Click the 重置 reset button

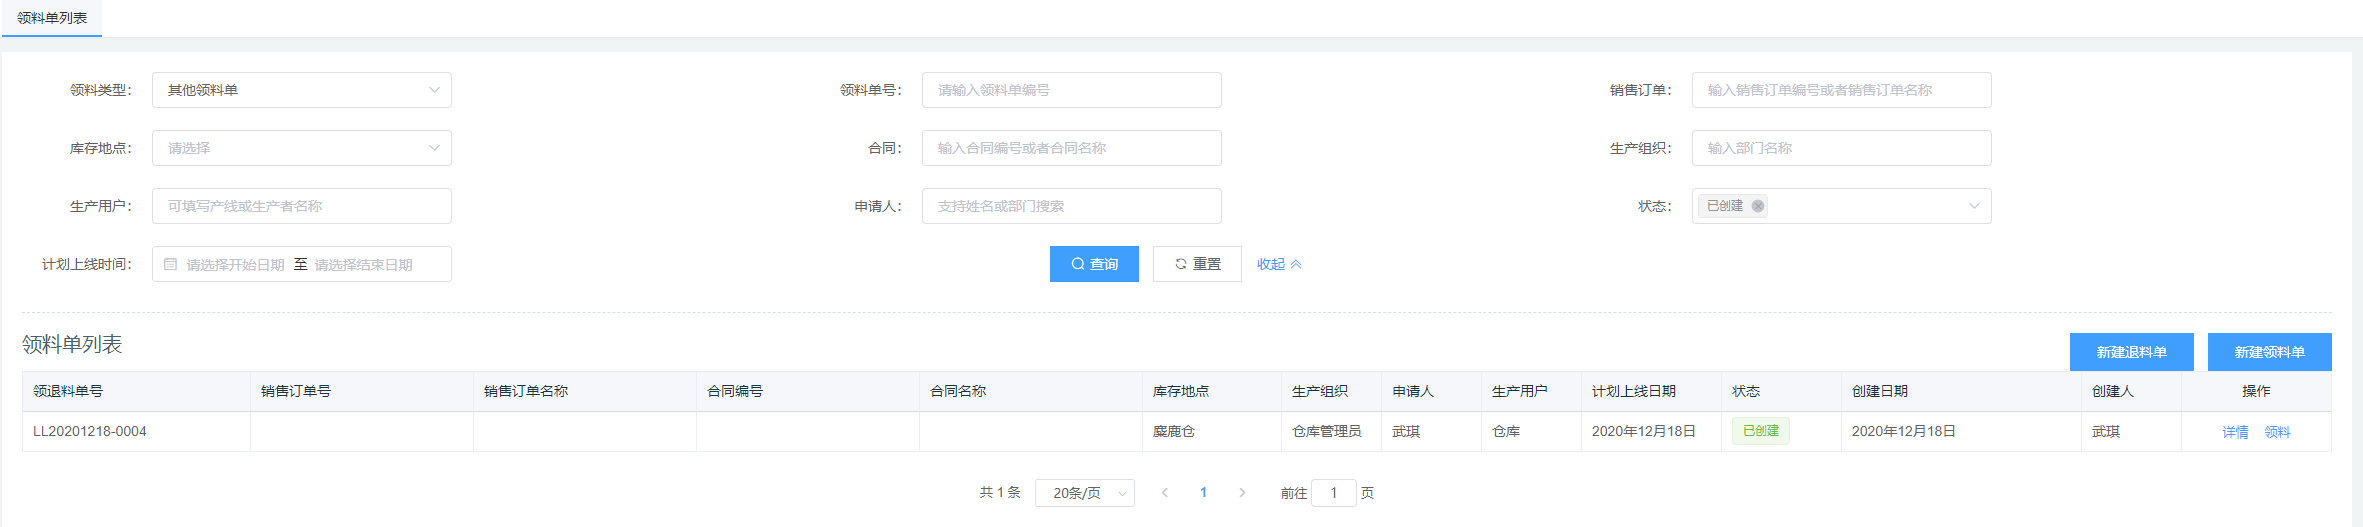coord(1197,264)
